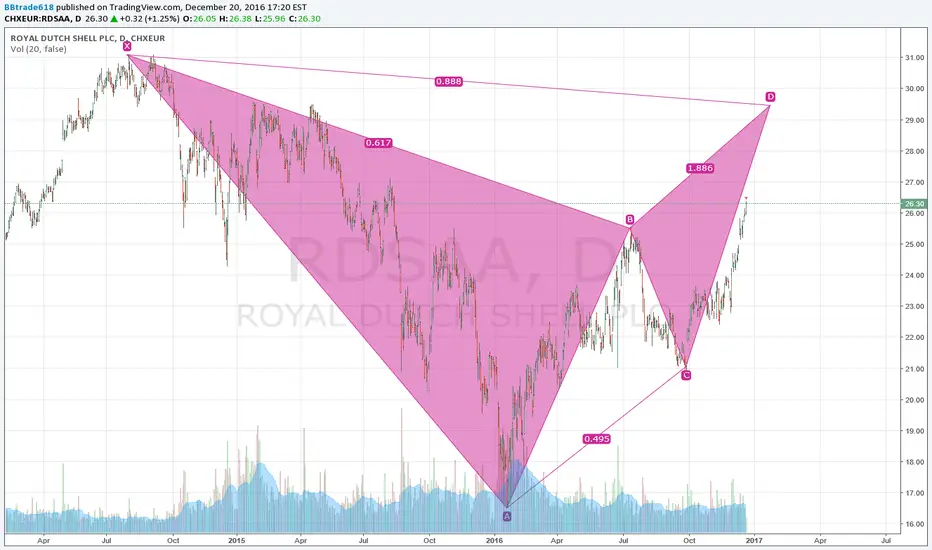Image resolution: width=932 pixels, height=550 pixels.
Task: Click the +0.32 (+1.25%) change value
Action: pyautogui.click(x=149, y=18)
